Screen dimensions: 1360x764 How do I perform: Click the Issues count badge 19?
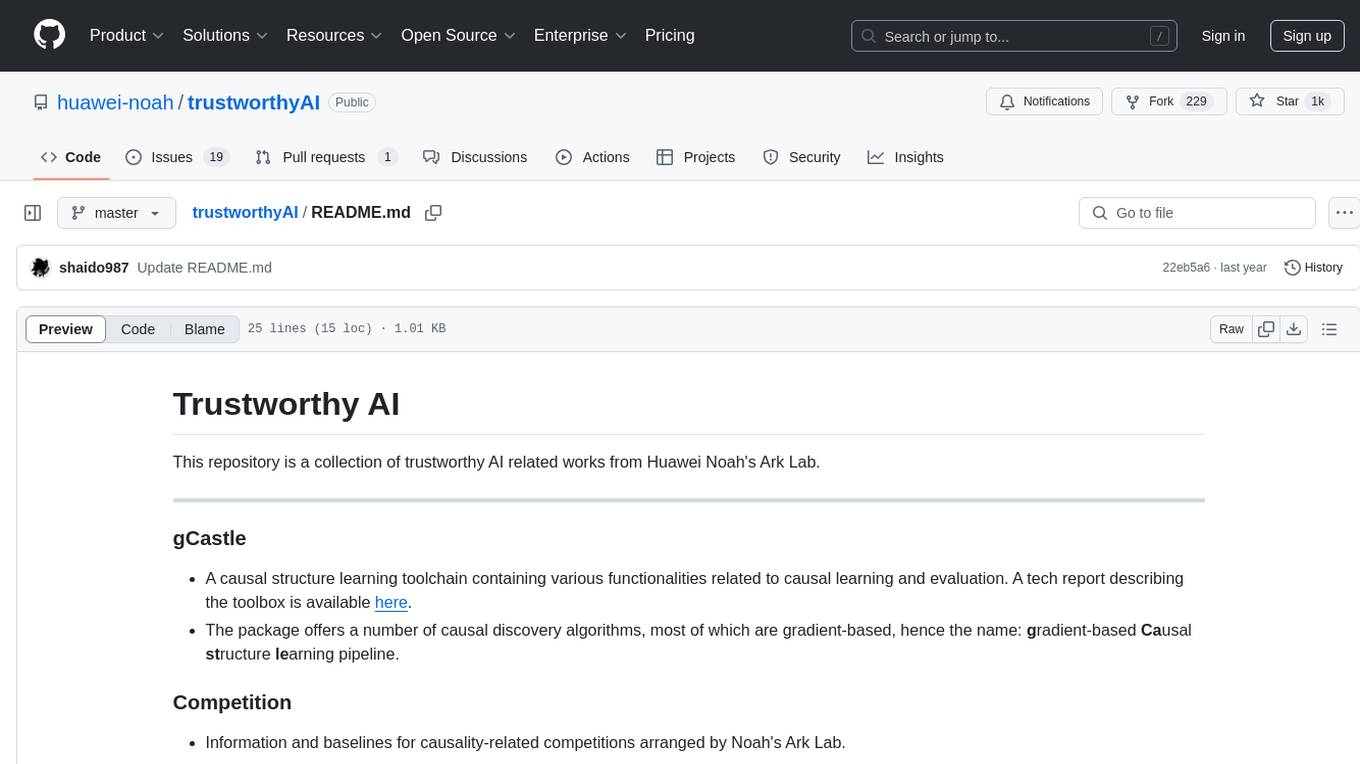click(216, 157)
